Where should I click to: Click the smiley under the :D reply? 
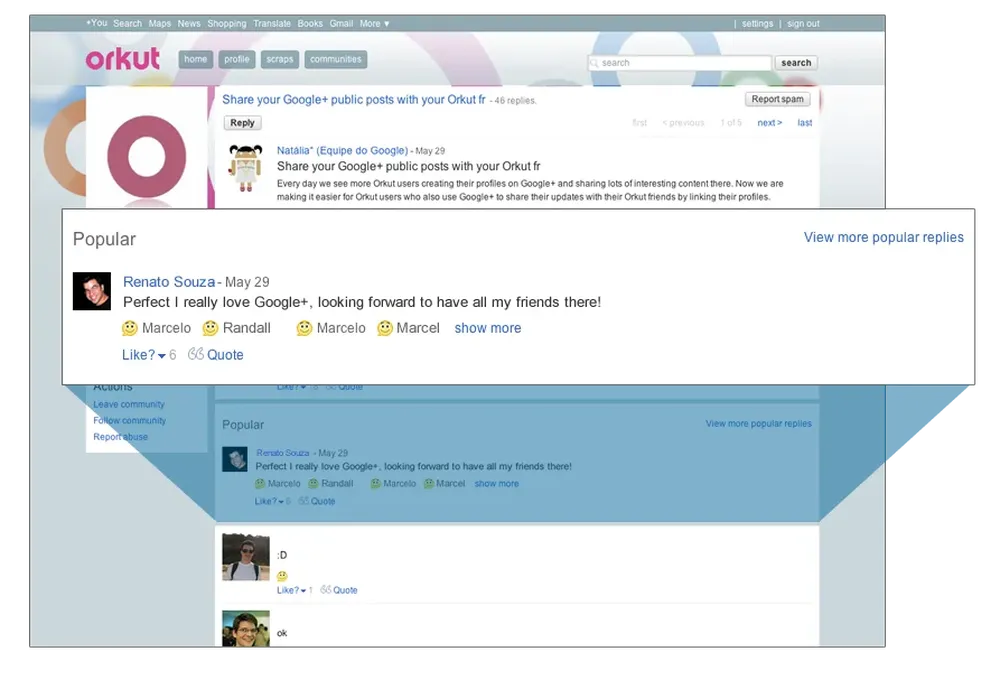(282, 576)
